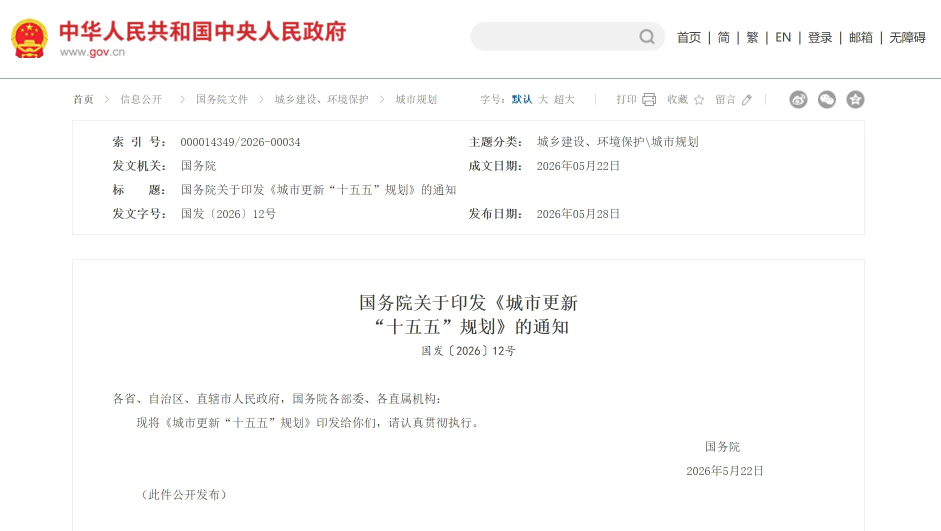Share to Weibo icon
941x531 pixels.
coord(798,100)
